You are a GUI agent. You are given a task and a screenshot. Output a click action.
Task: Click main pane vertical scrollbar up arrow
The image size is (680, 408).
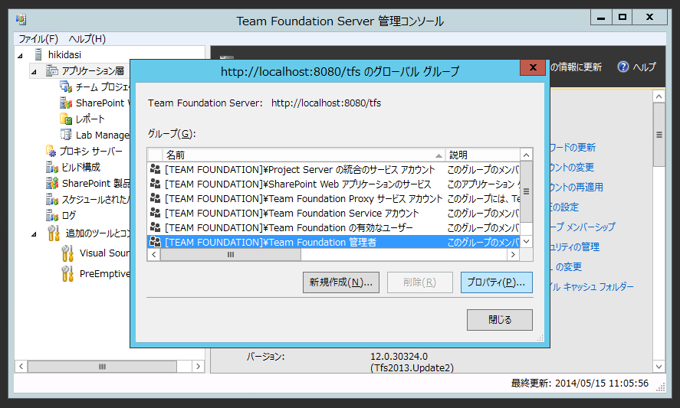click(x=659, y=96)
